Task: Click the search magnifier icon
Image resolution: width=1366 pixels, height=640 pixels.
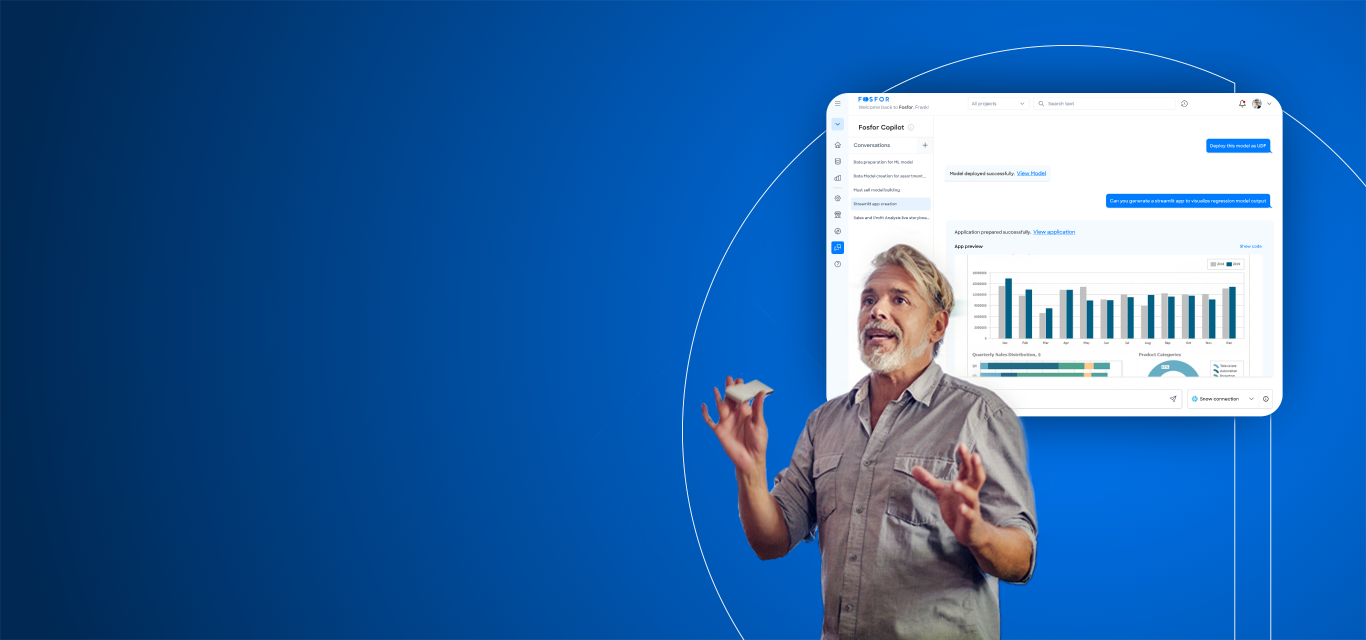Action: coord(1041,103)
